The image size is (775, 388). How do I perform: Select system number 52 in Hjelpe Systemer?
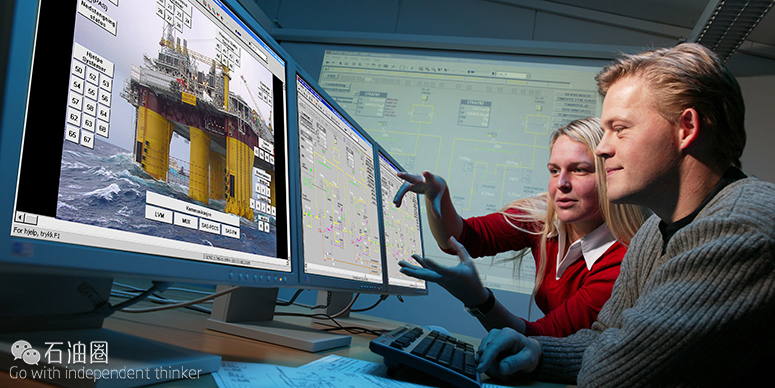pyautogui.click(x=92, y=77)
